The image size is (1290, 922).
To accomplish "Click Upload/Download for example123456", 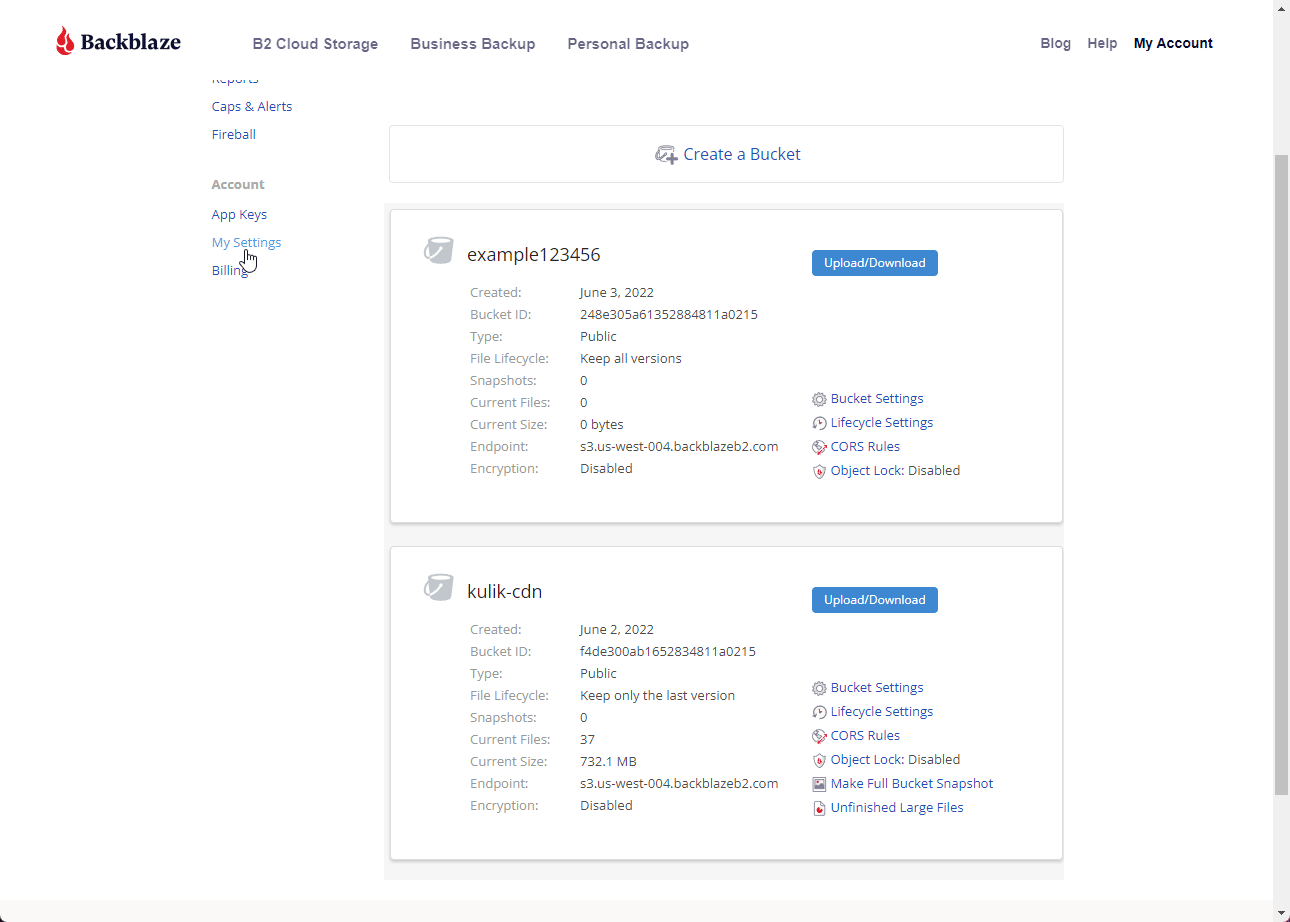I will pyautogui.click(x=875, y=263).
